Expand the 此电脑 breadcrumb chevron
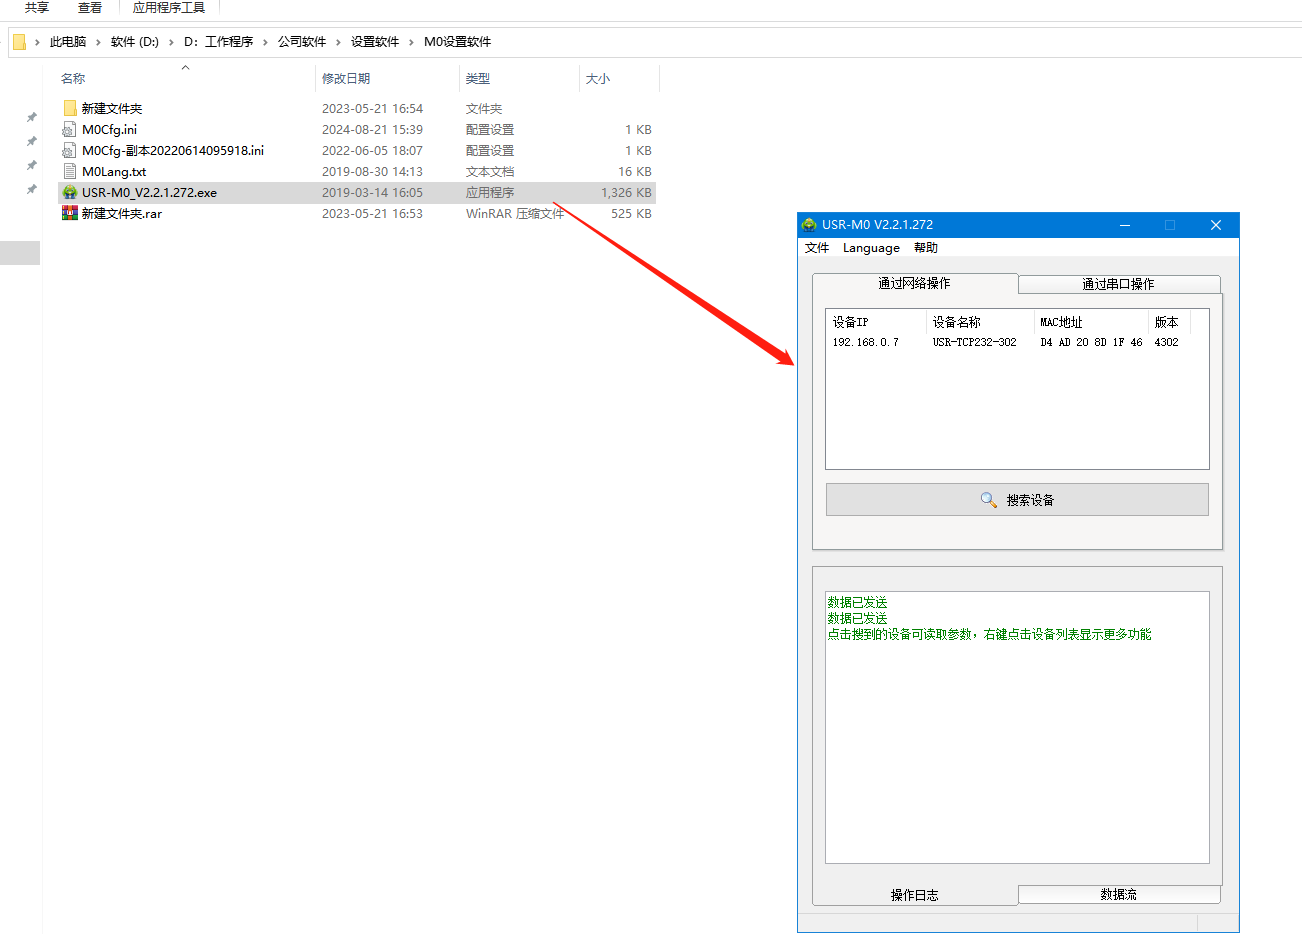1302x934 pixels. [98, 42]
